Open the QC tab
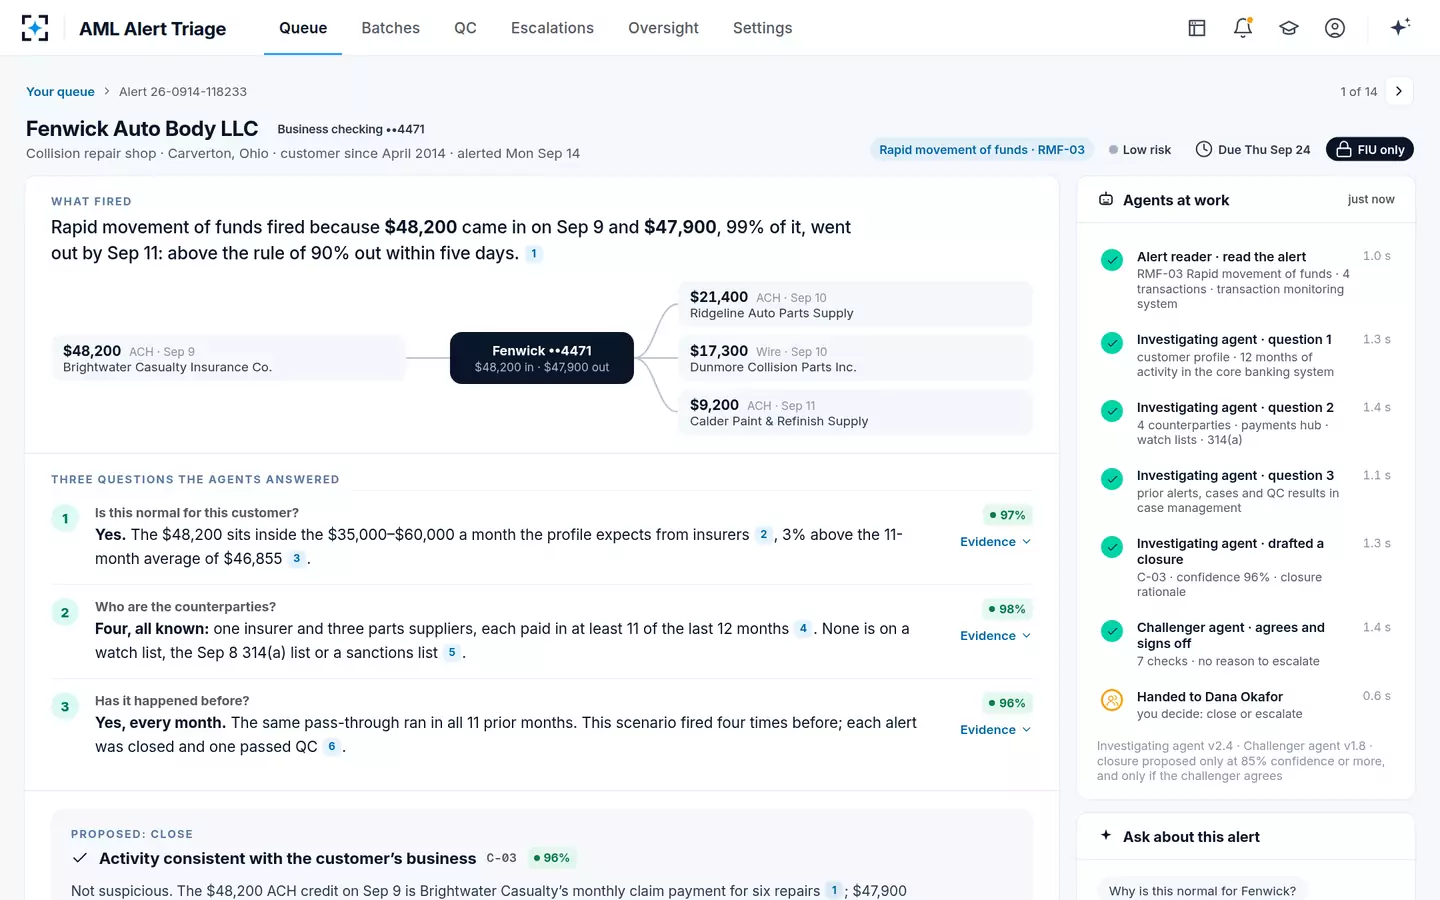Image resolution: width=1440 pixels, height=900 pixels. (x=465, y=28)
